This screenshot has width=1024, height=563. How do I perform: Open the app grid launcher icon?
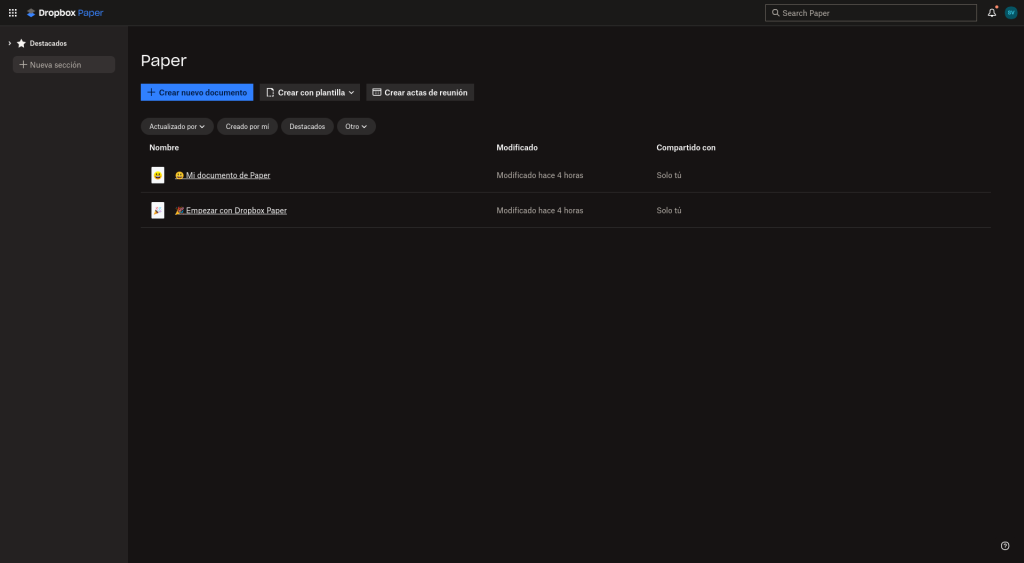tap(13, 13)
